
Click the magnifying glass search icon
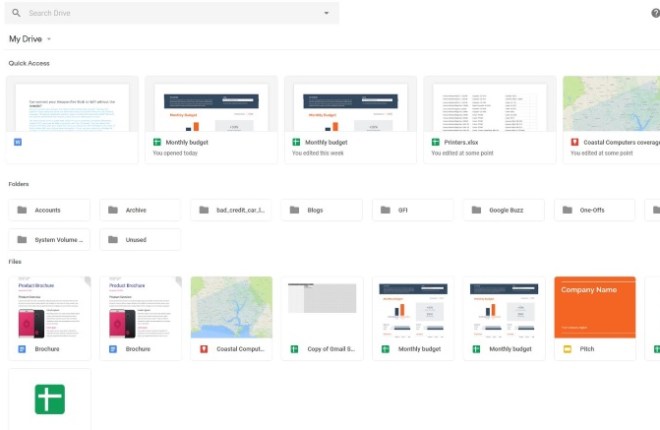[16, 13]
